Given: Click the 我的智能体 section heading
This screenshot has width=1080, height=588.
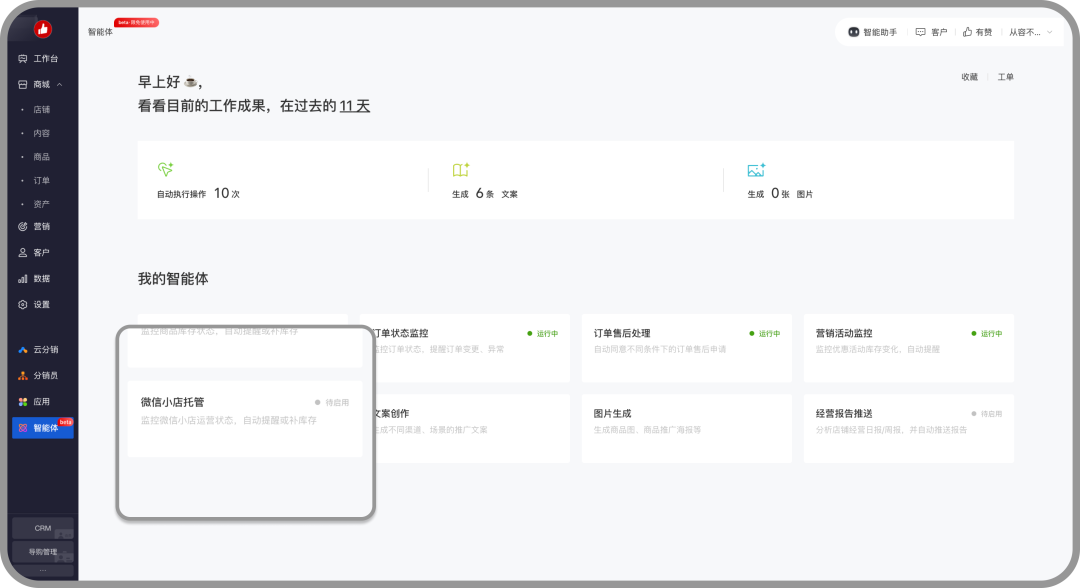Looking at the screenshot, I should pyautogui.click(x=173, y=279).
